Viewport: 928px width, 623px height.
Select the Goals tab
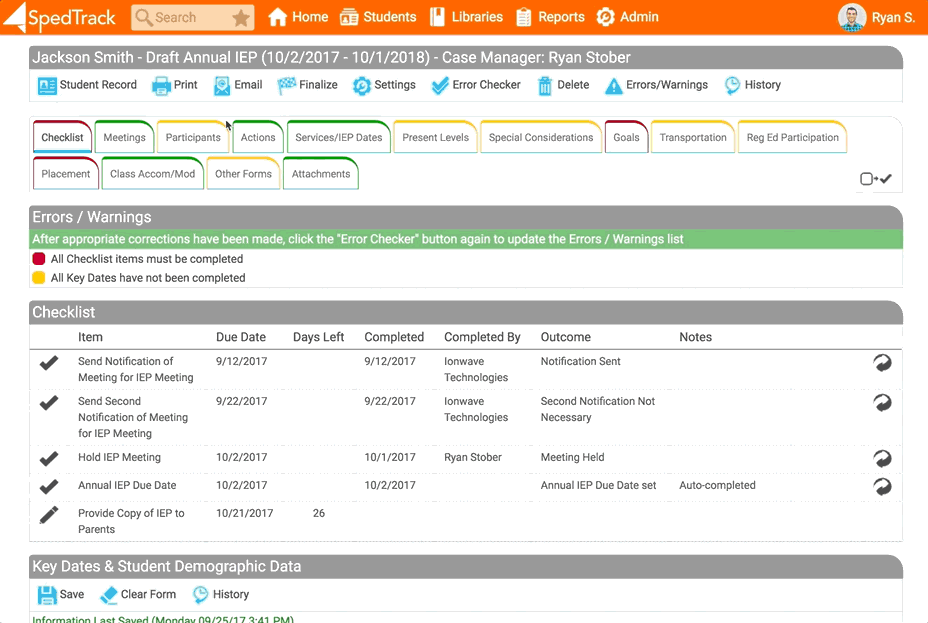(x=626, y=138)
